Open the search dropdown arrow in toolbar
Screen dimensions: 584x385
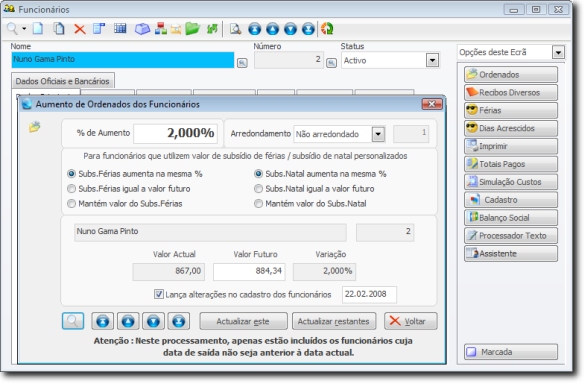[x=24, y=29]
